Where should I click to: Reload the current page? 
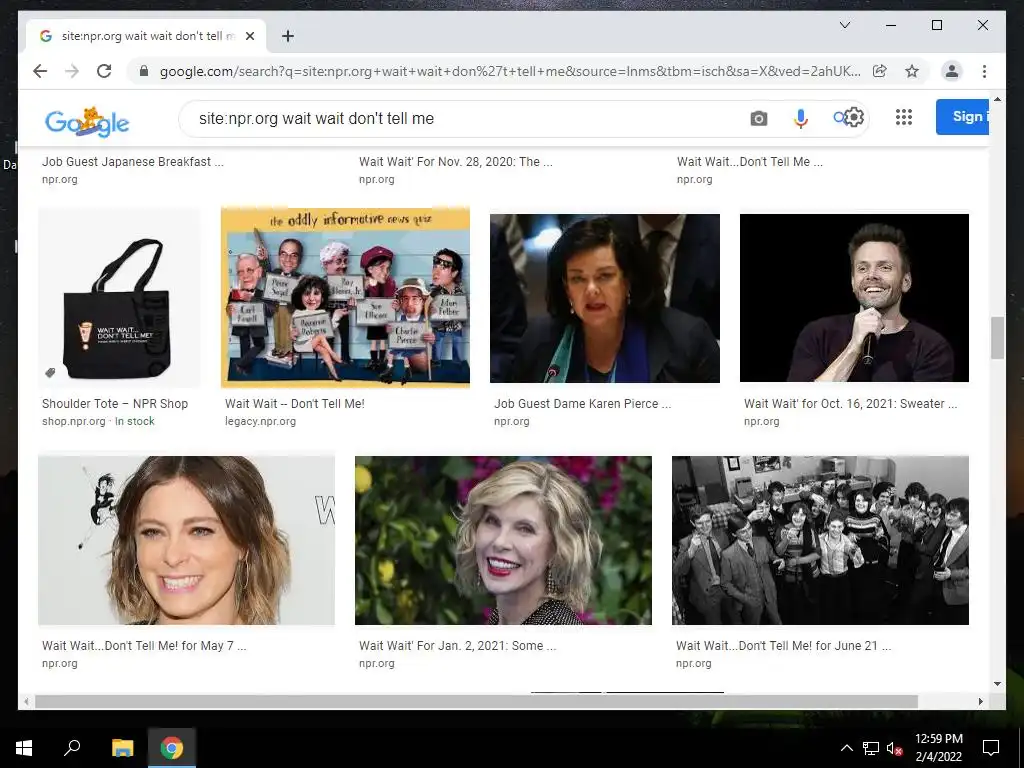coord(104,71)
